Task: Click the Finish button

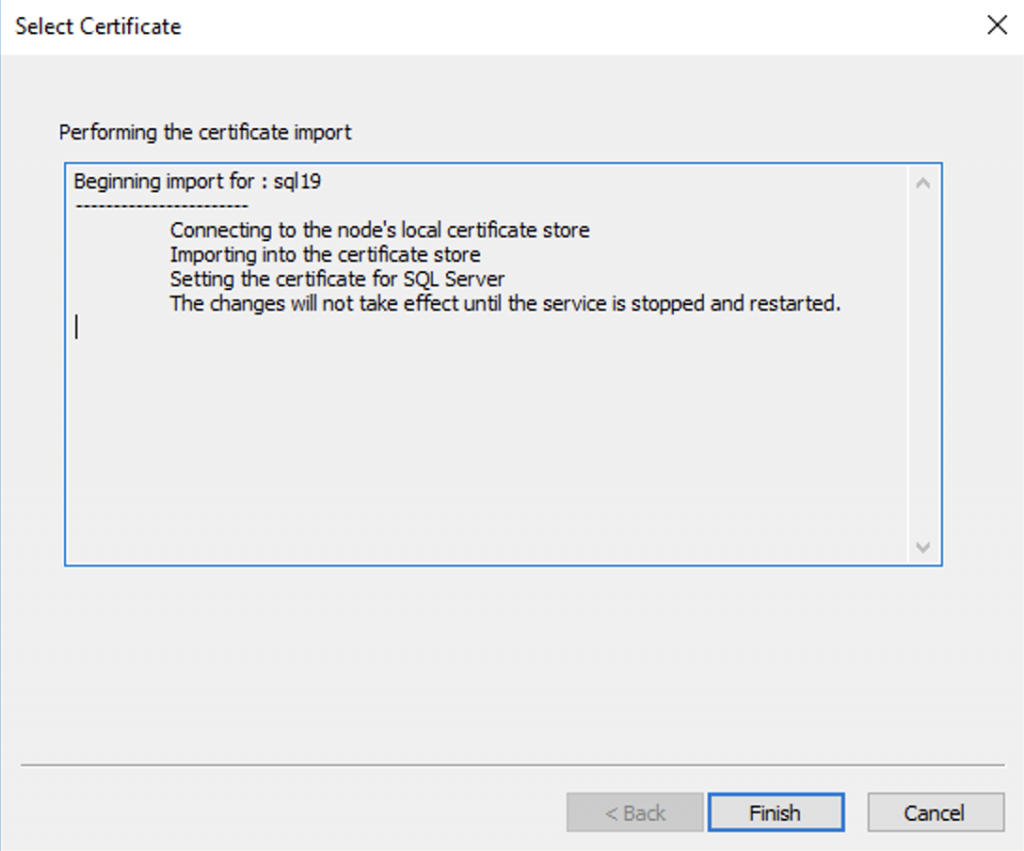Action: click(776, 812)
